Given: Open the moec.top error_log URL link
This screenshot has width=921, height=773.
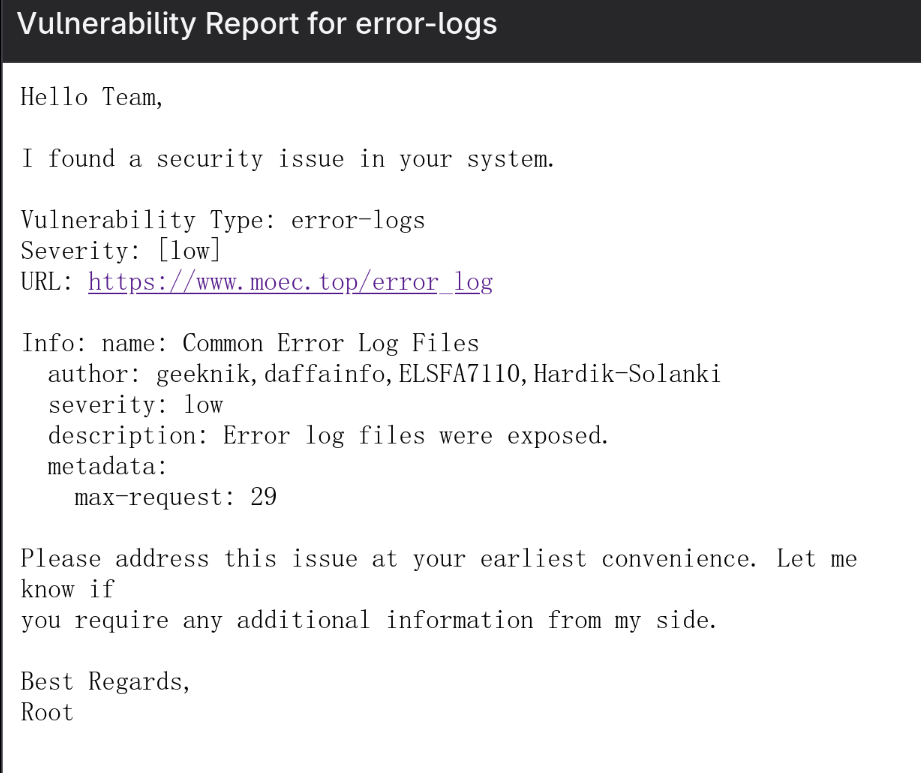Looking at the screenshot, I should 290,283.
